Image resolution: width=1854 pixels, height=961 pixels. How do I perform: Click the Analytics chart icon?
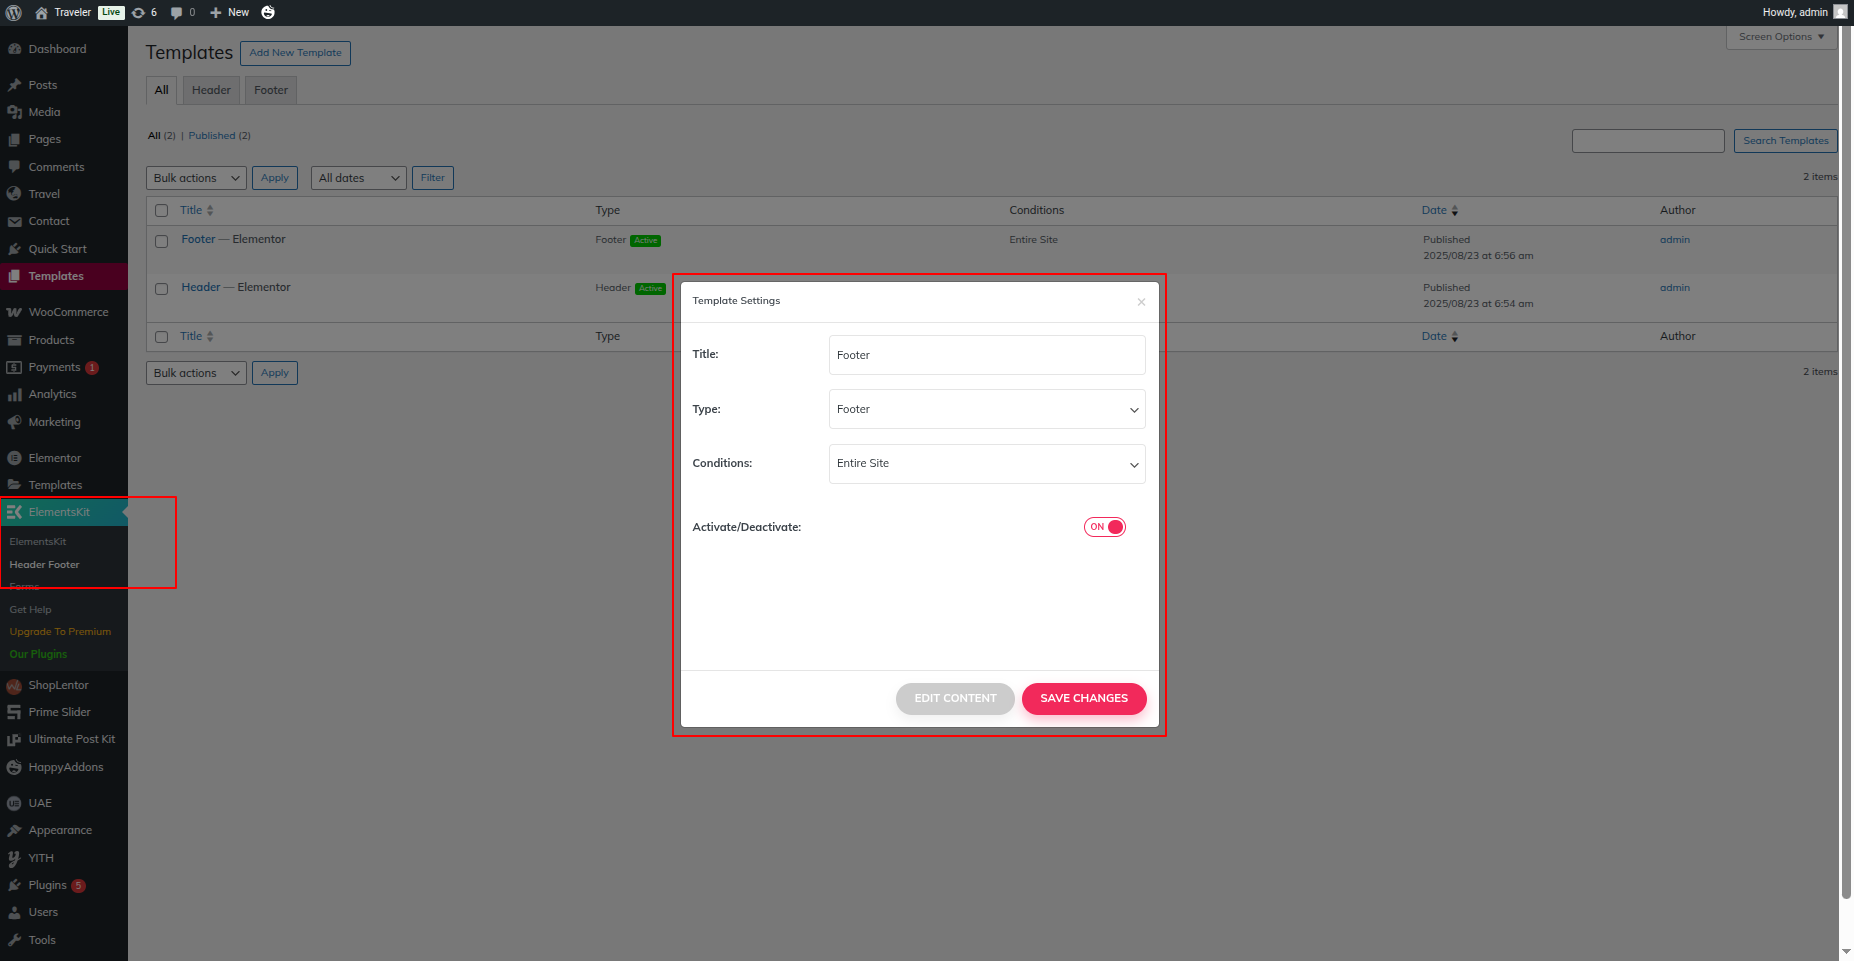pos(14,395)
